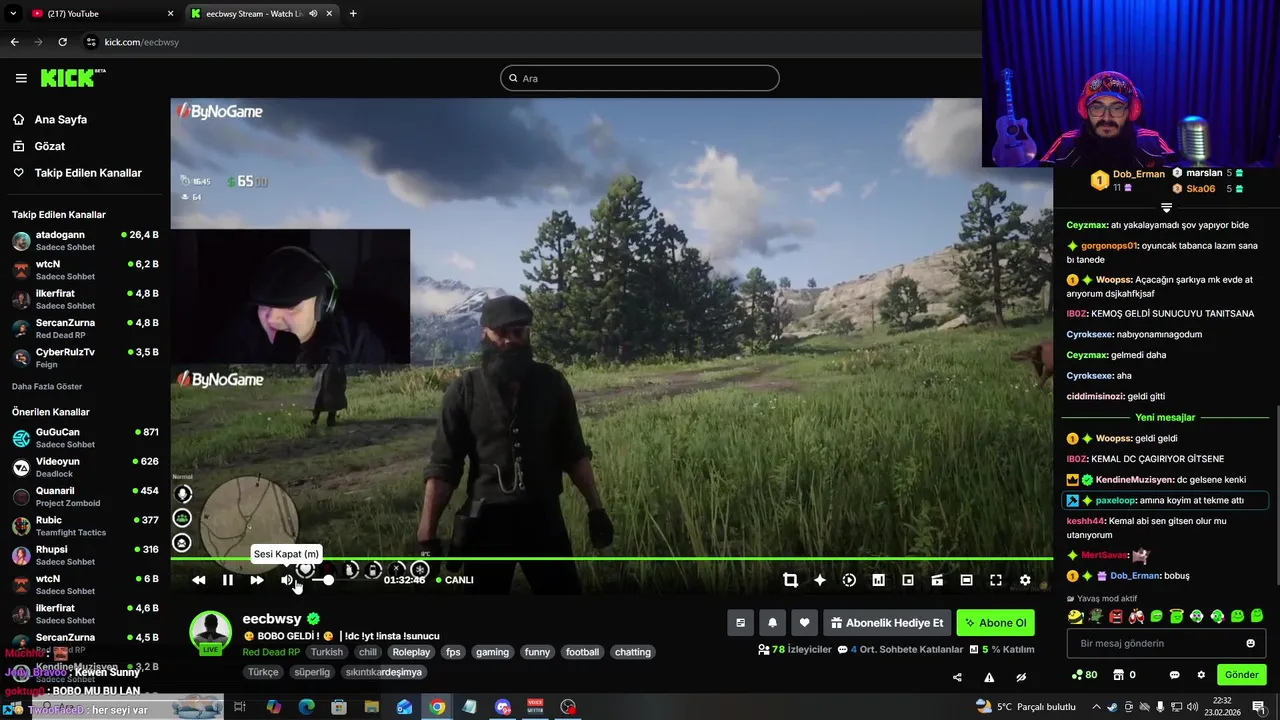Open the atadogann followed channel

tap(85, 241)
